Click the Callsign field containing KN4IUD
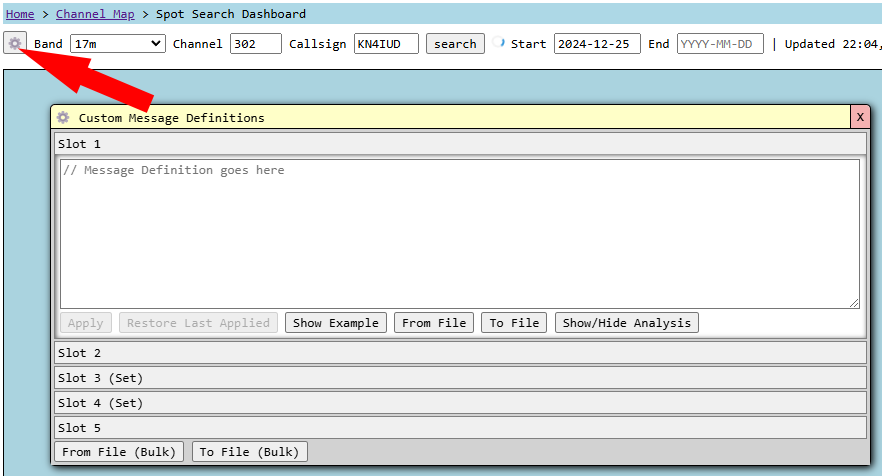 click(x=385, y=44)
